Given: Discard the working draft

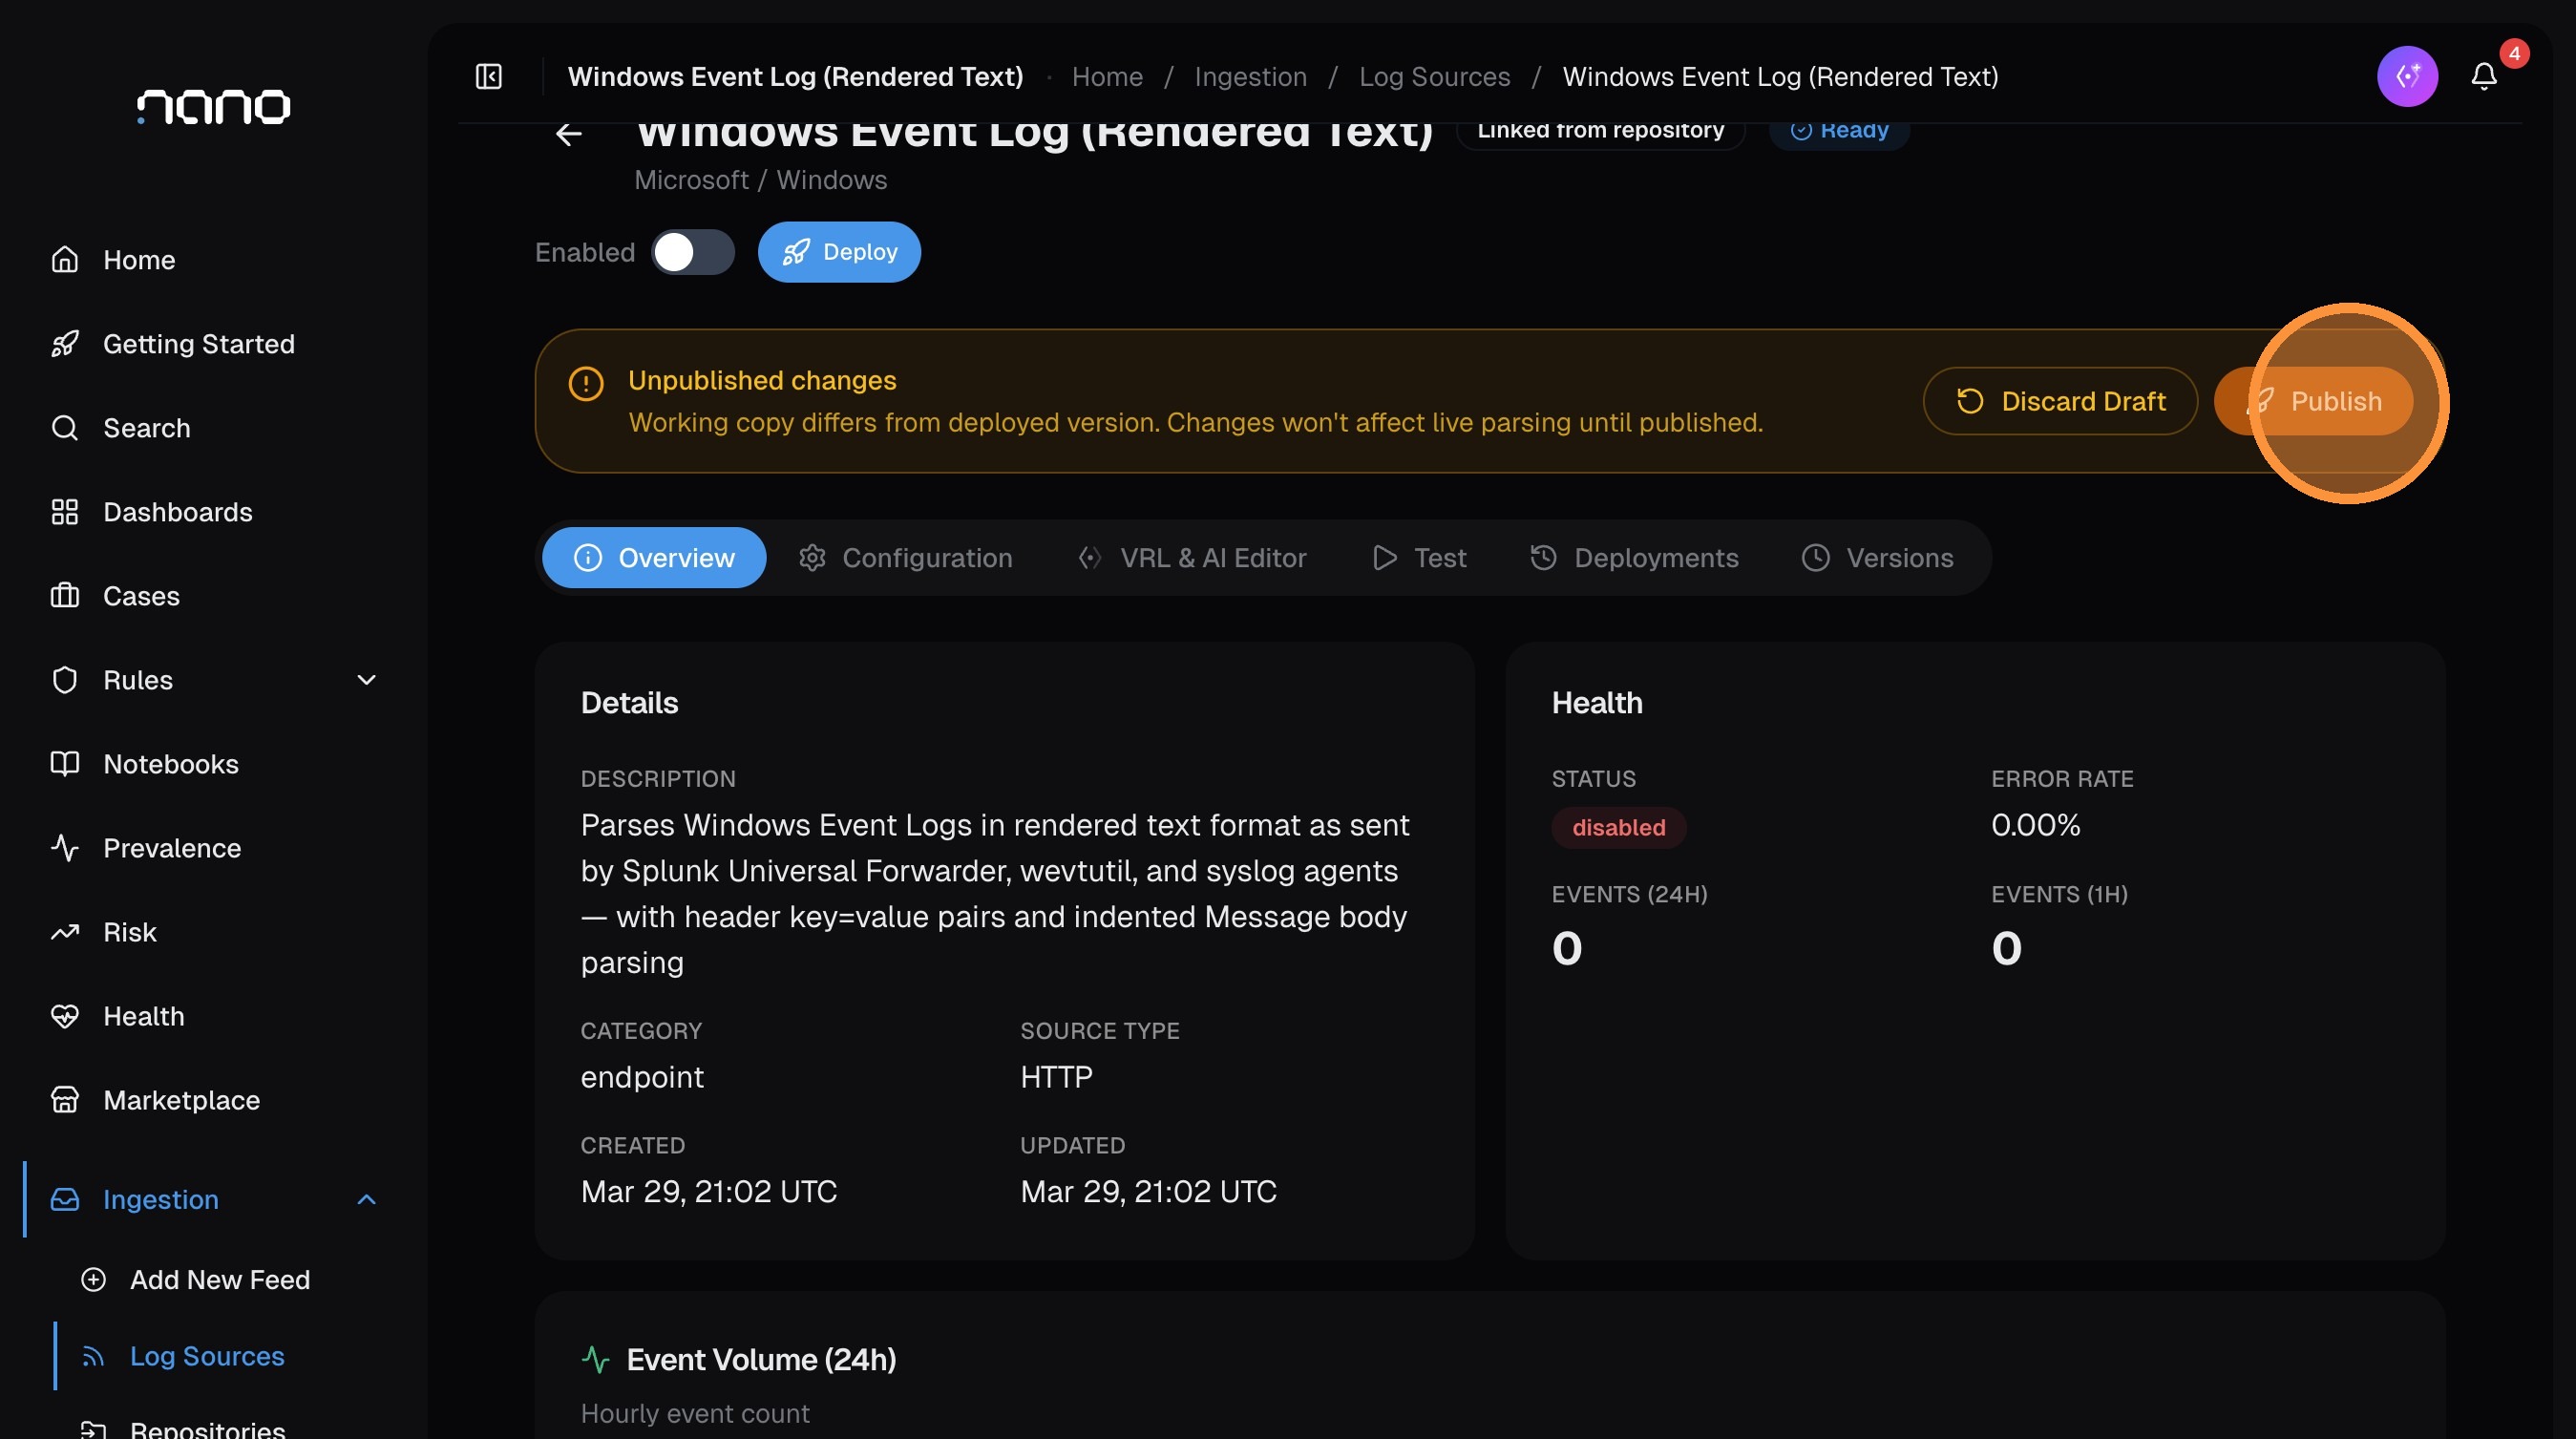Looking at the screenshot, I should 2060,400.
